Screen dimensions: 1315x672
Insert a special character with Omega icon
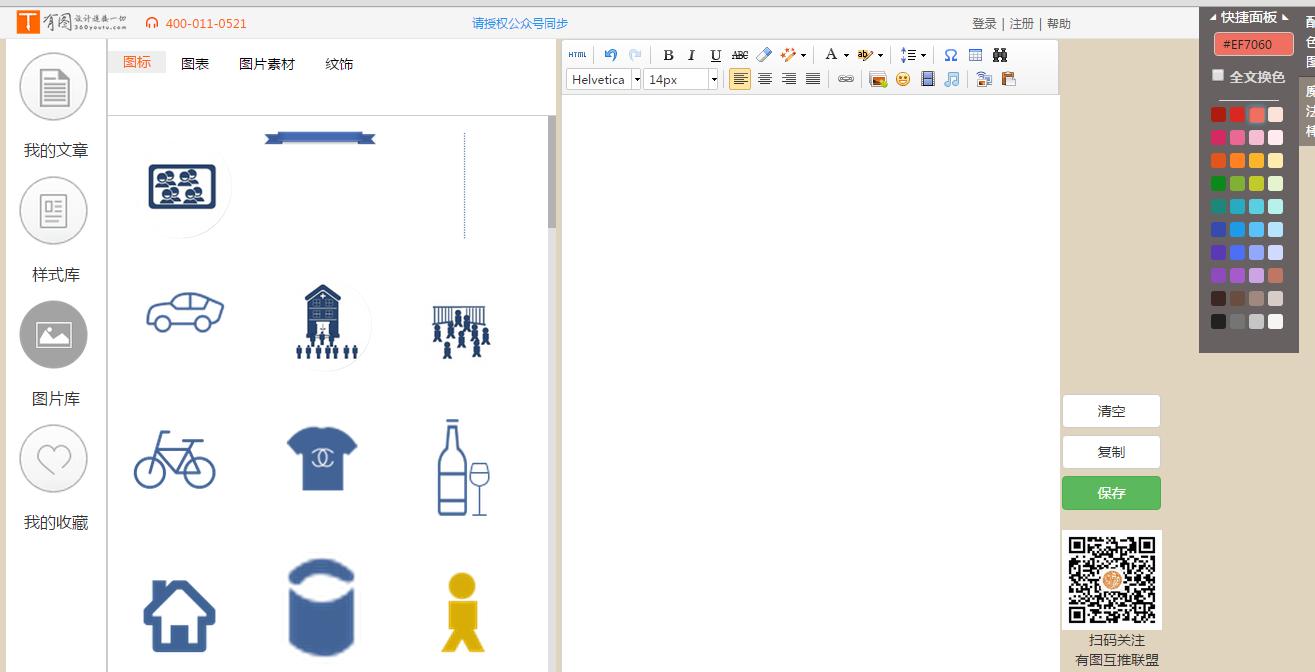(x=951, y=55)
